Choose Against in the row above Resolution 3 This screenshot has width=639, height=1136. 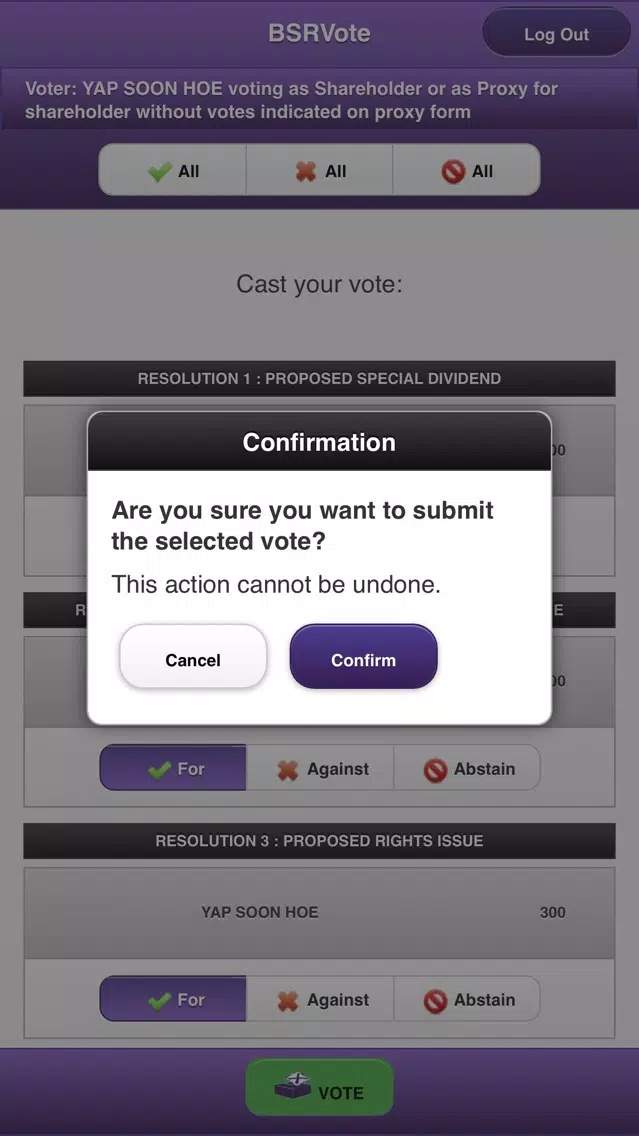tap(320, 768)
